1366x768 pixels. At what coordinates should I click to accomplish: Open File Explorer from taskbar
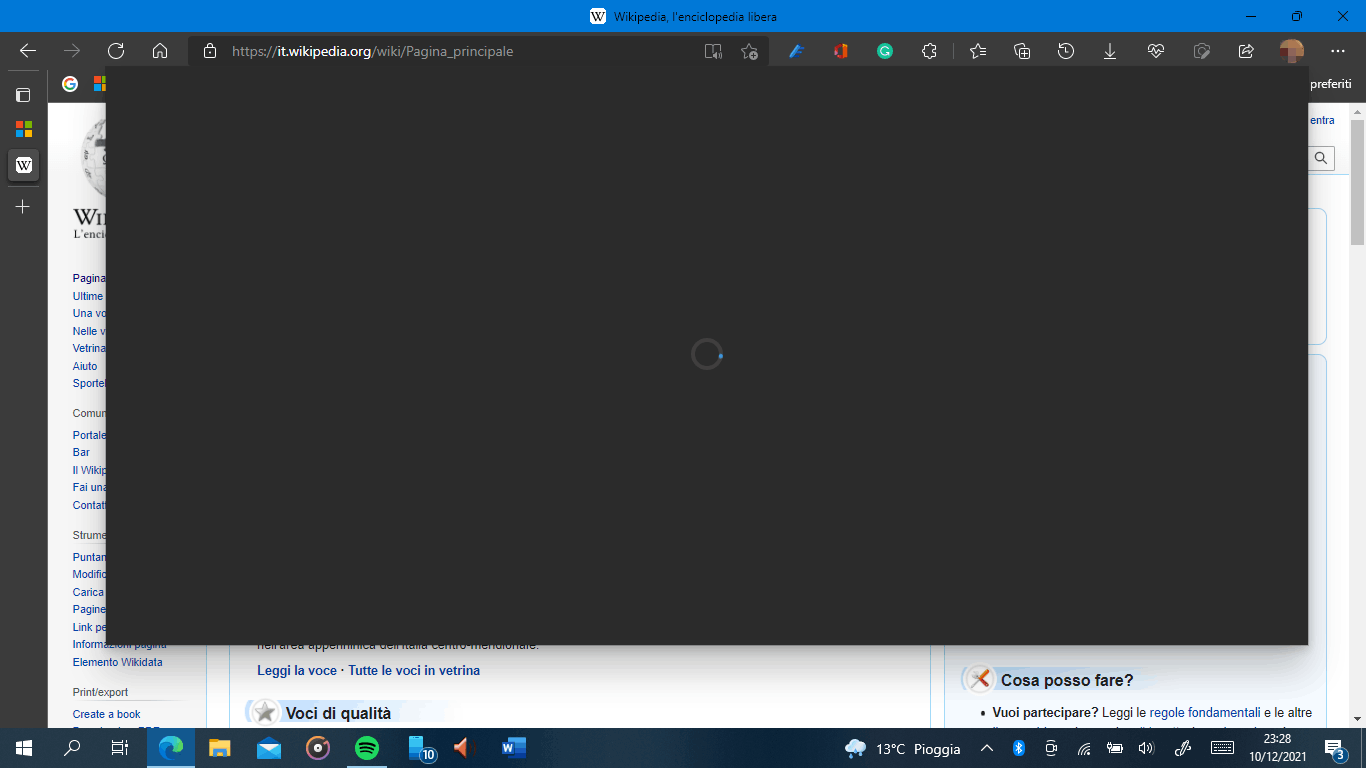click(220, 748)
